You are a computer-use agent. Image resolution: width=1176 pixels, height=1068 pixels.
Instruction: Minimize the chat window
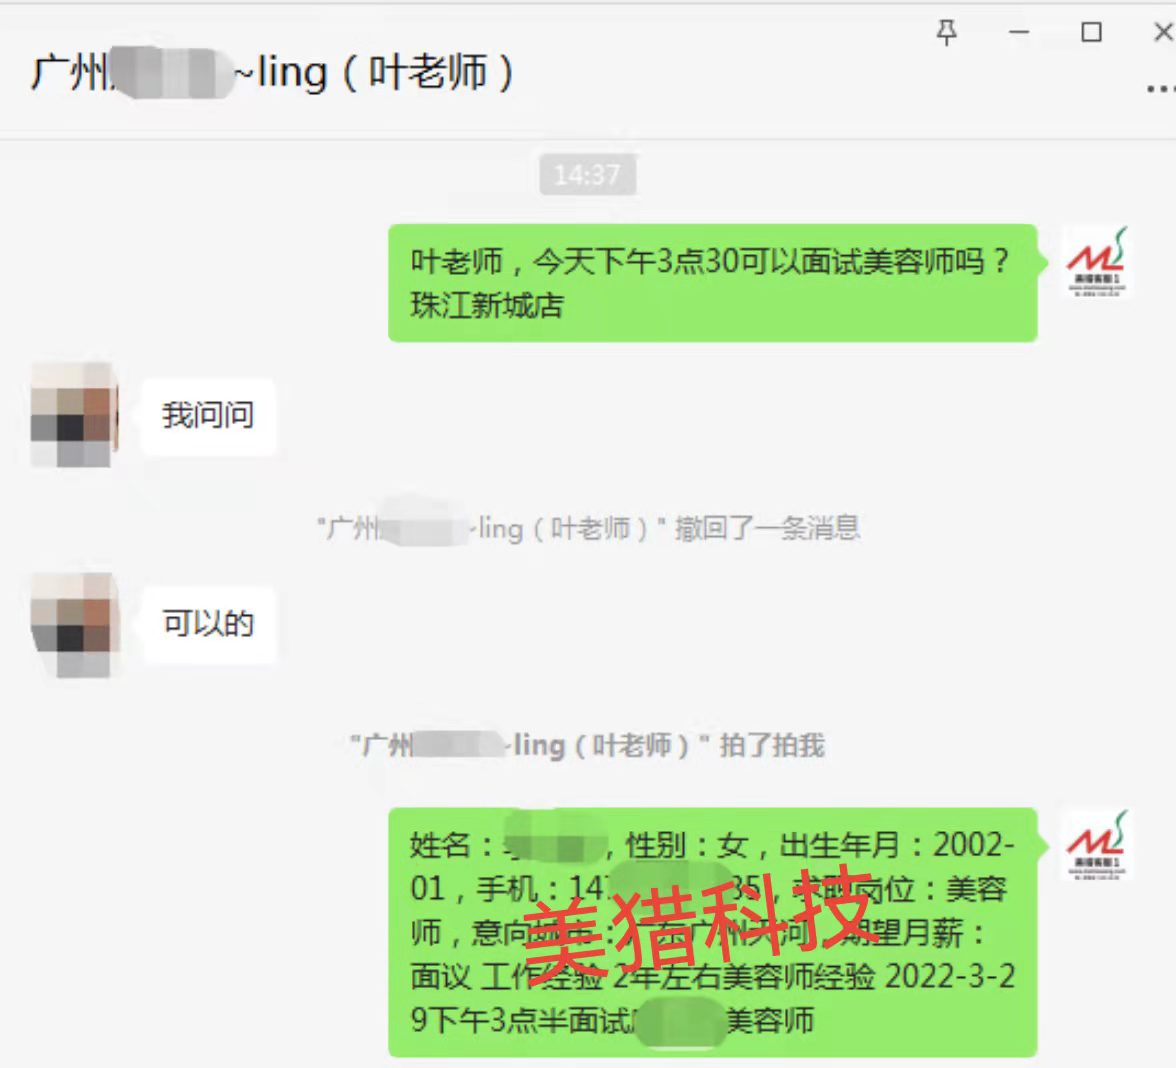pyautogui.click(x=1018, y=32)
